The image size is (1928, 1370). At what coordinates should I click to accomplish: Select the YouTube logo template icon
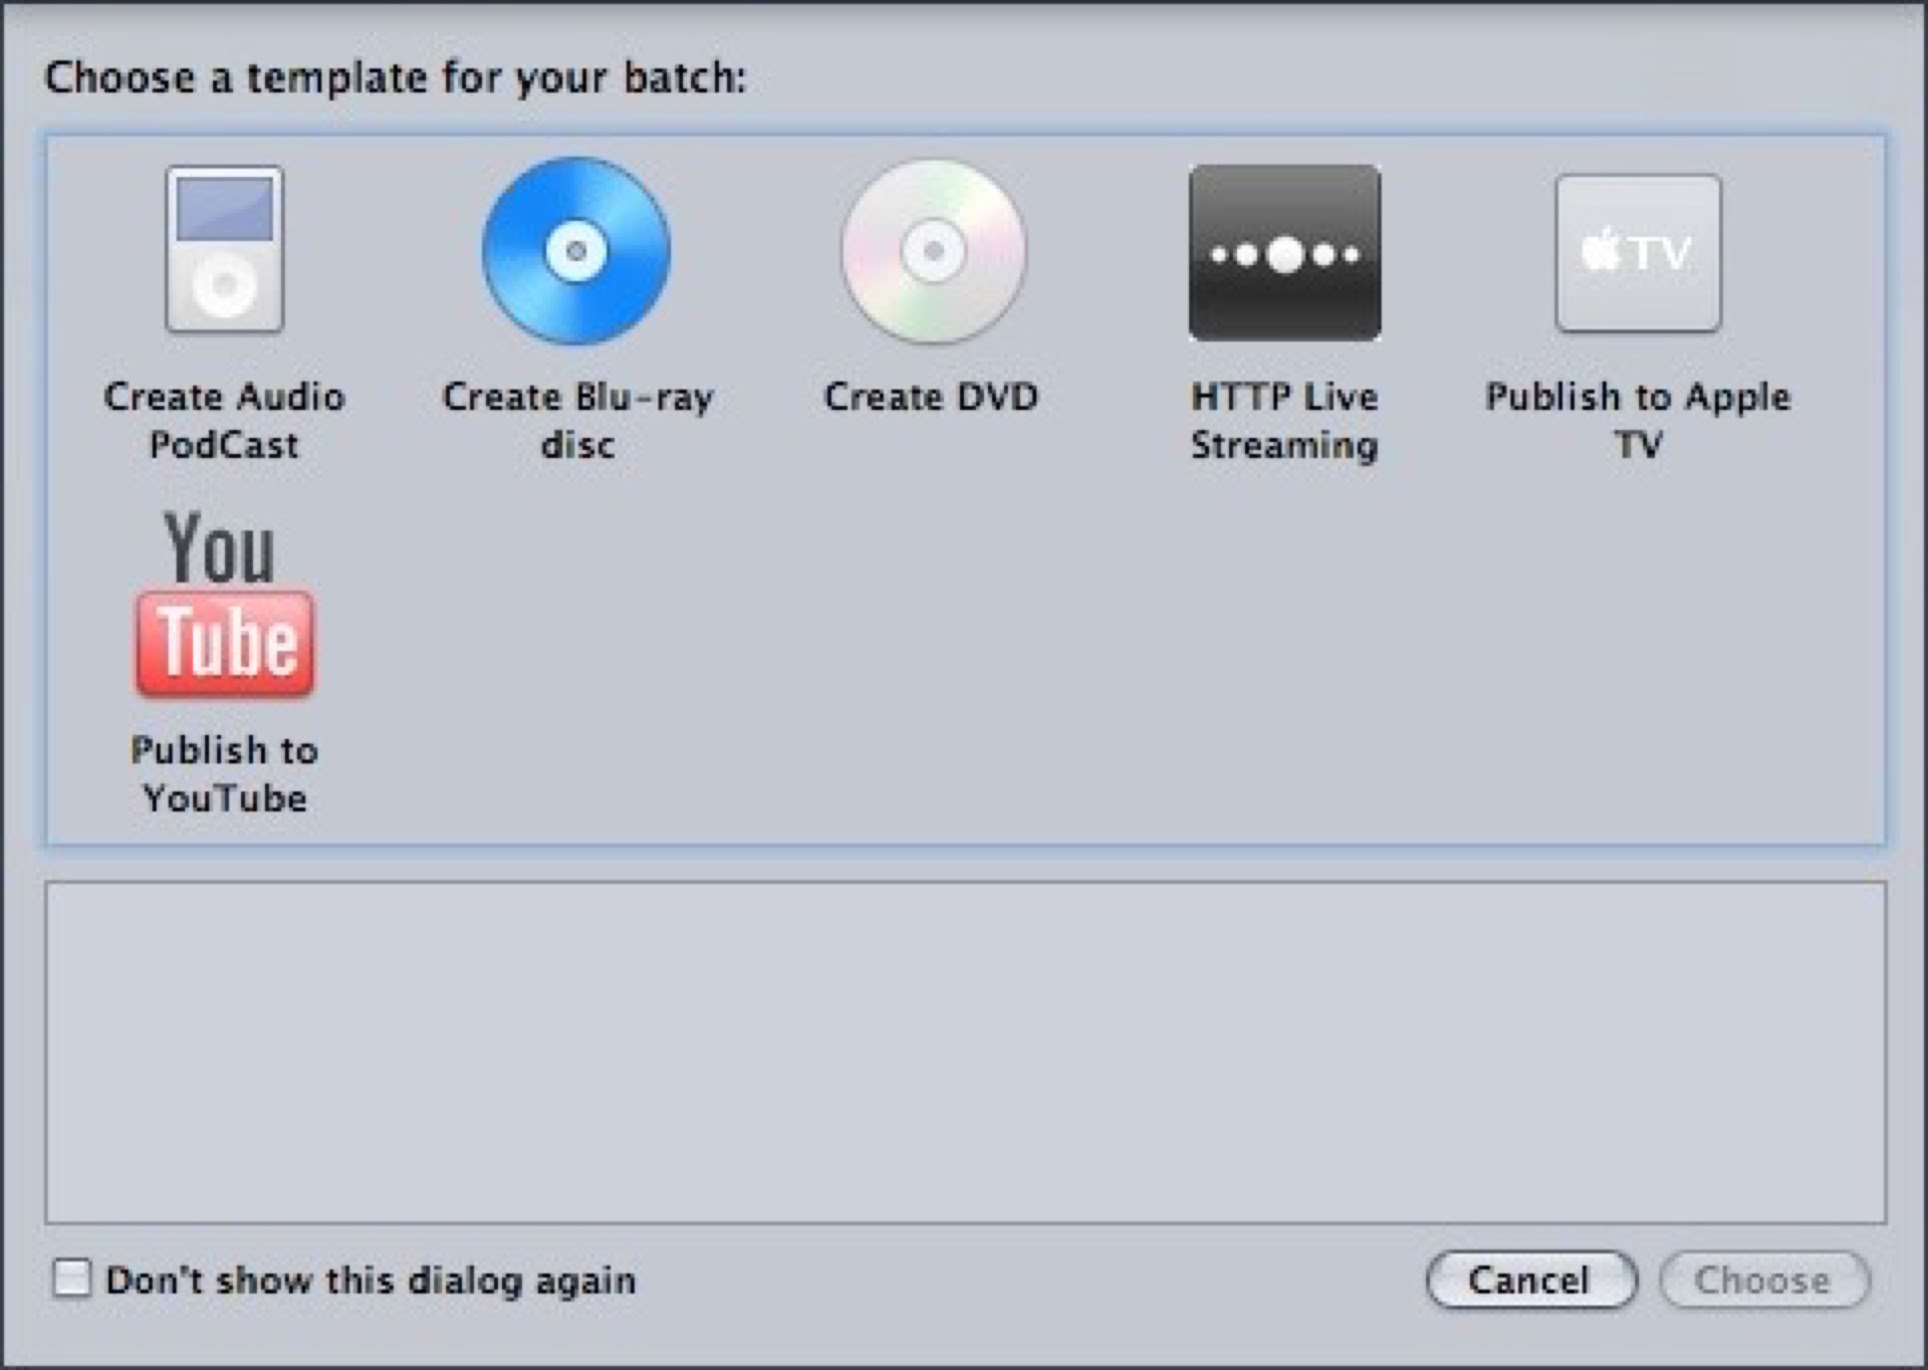pos(225,604)
